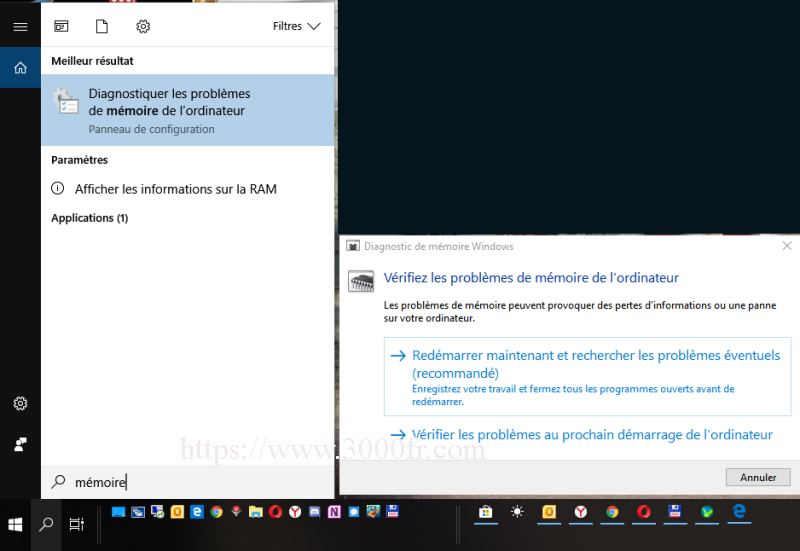Image resolution: width=800 pixels, height=551 pixels.
Task: Open the Windows Start button
Action: 15,524
